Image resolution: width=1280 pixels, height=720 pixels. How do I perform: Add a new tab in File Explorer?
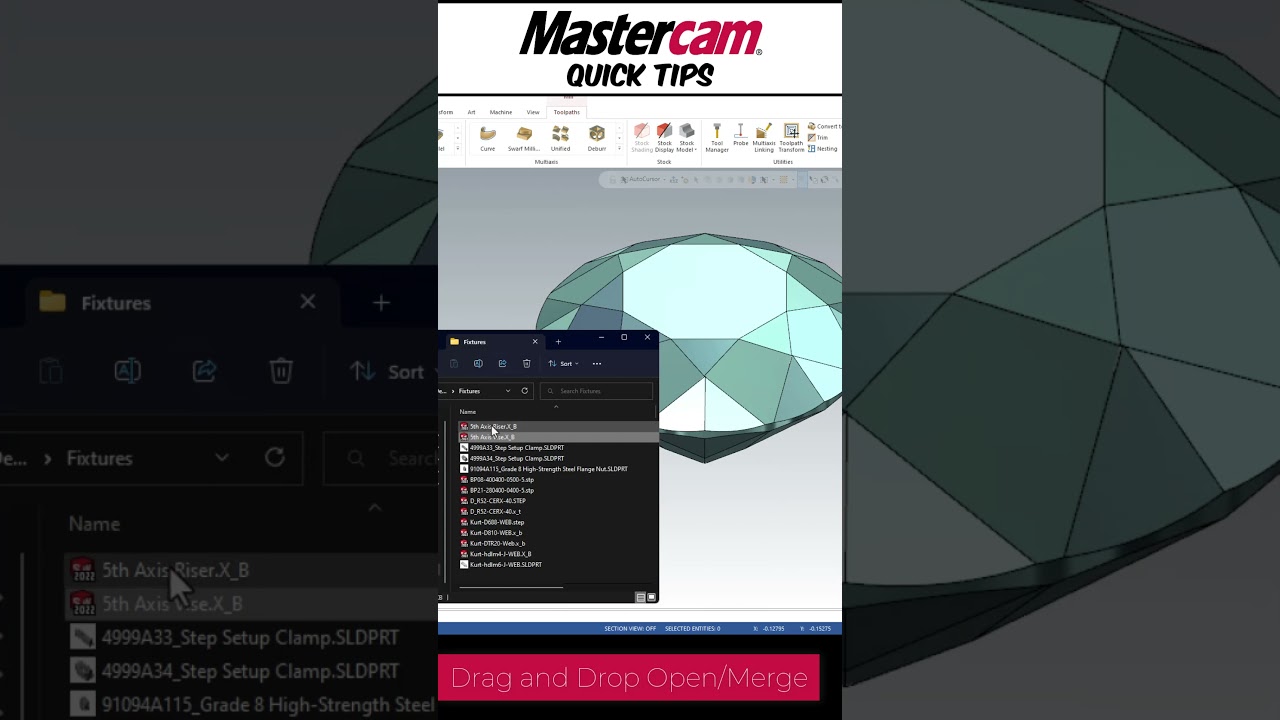click(558, 342)
